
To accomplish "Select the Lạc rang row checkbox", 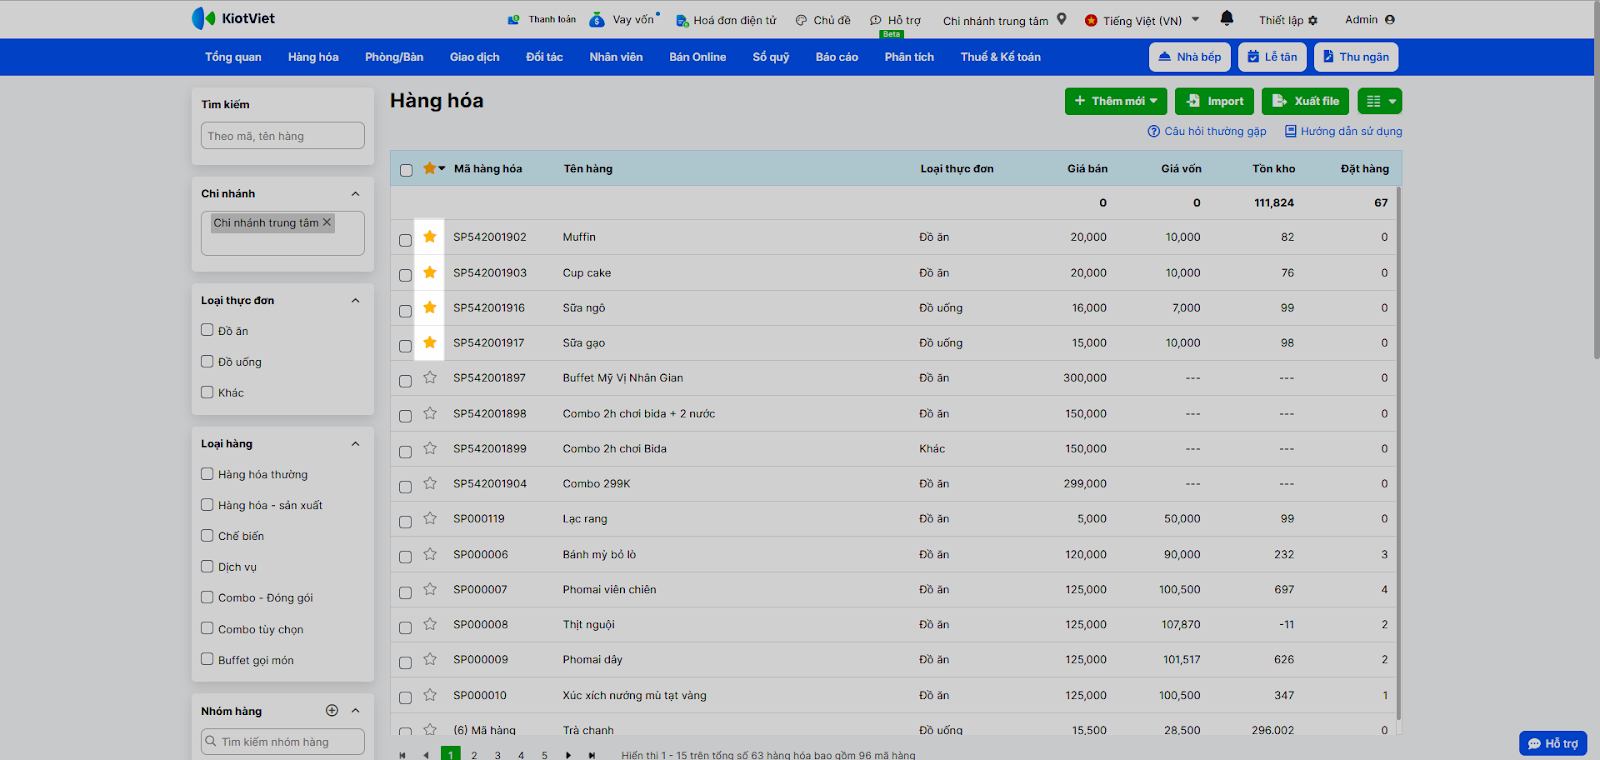I will [405, 522].
